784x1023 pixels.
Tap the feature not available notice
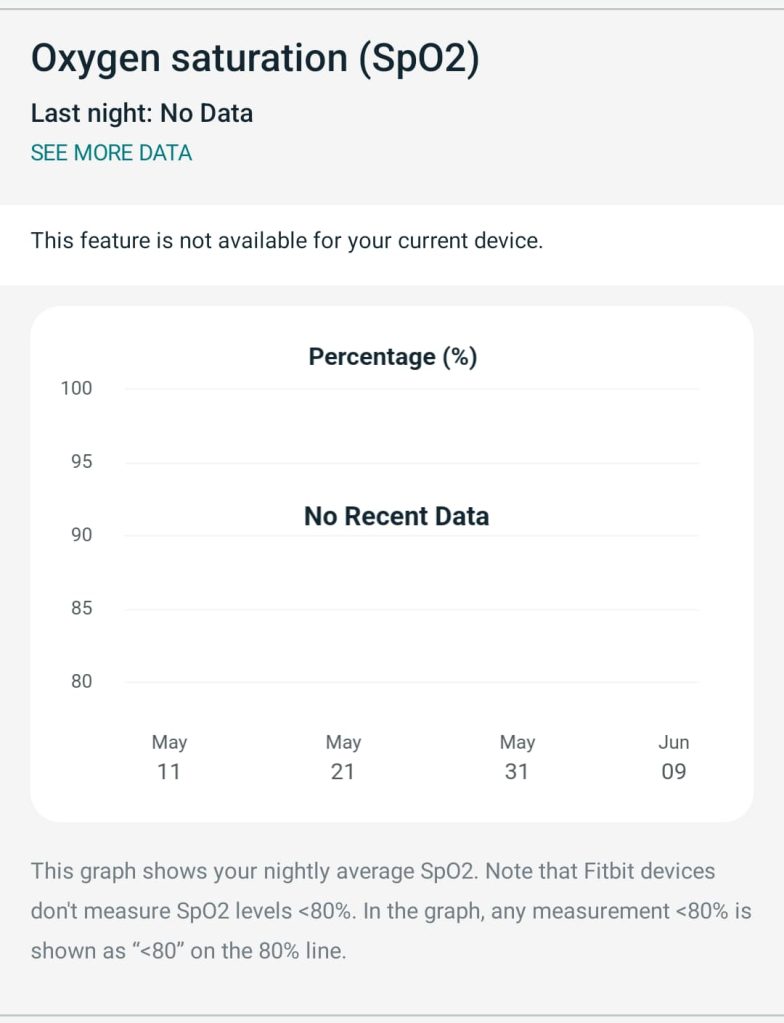287,241
